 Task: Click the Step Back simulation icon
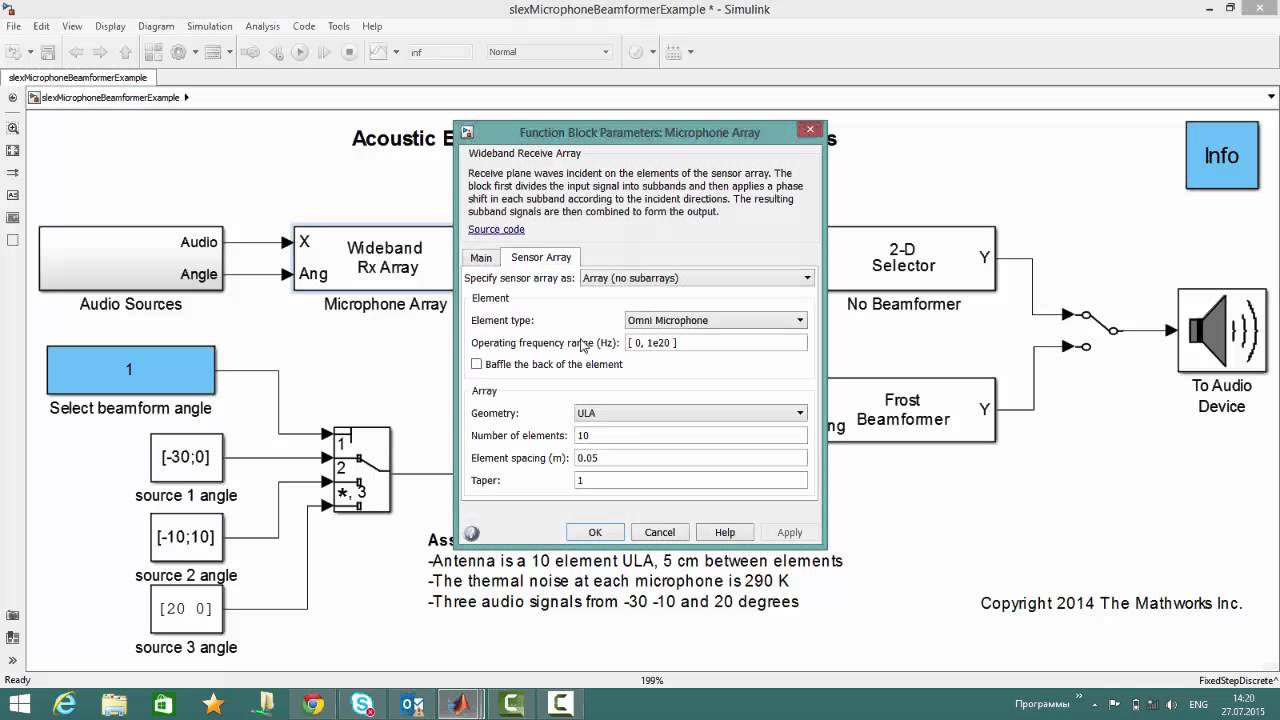point(276,52)
